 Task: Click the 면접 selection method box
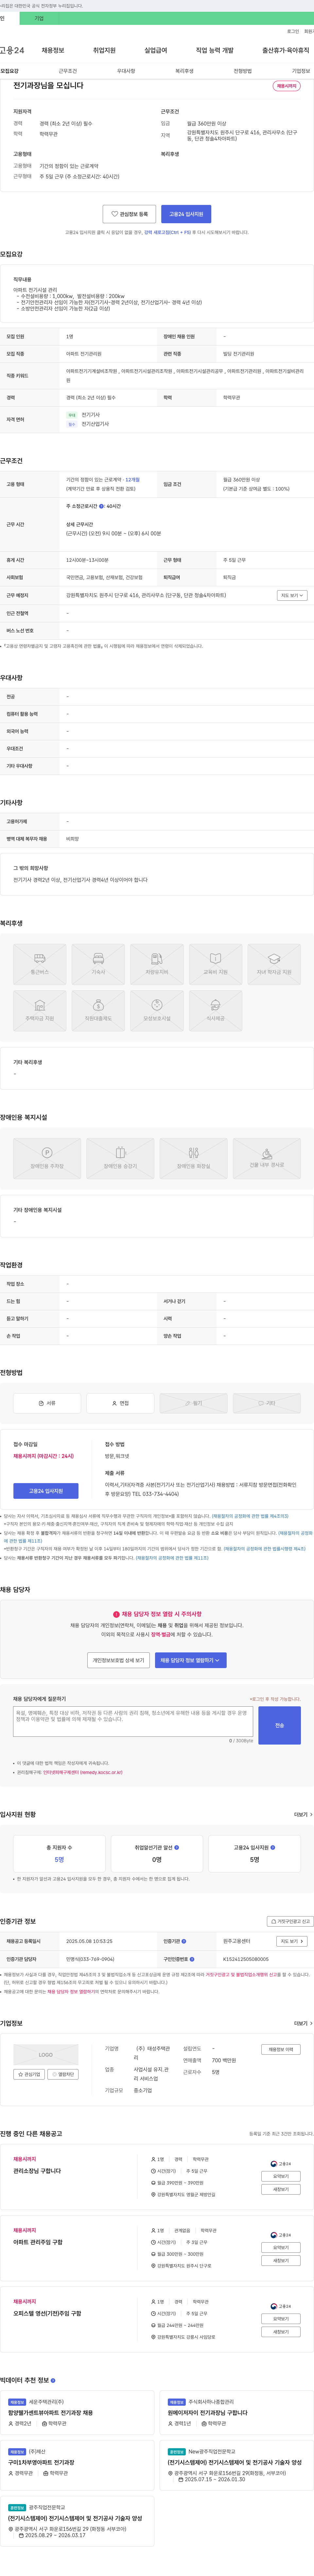click(x=120, y=1403)
